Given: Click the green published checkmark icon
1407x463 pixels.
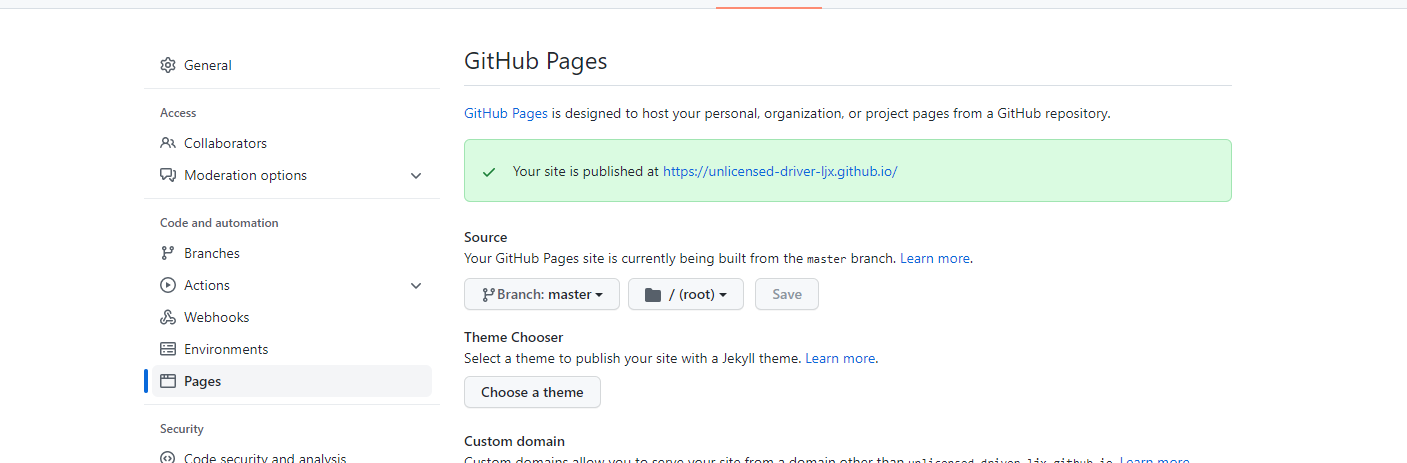Looking at the screenshot, I should 489,171.
